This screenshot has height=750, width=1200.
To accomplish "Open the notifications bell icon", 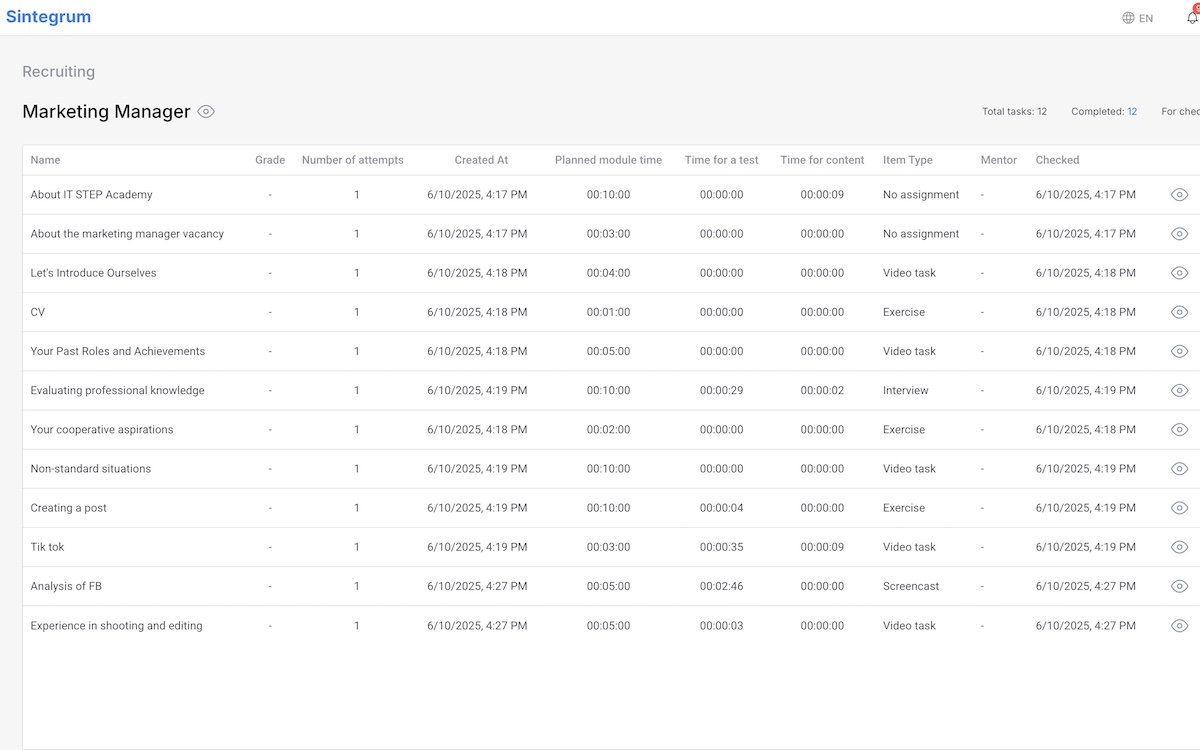I will click(1191, 18).
